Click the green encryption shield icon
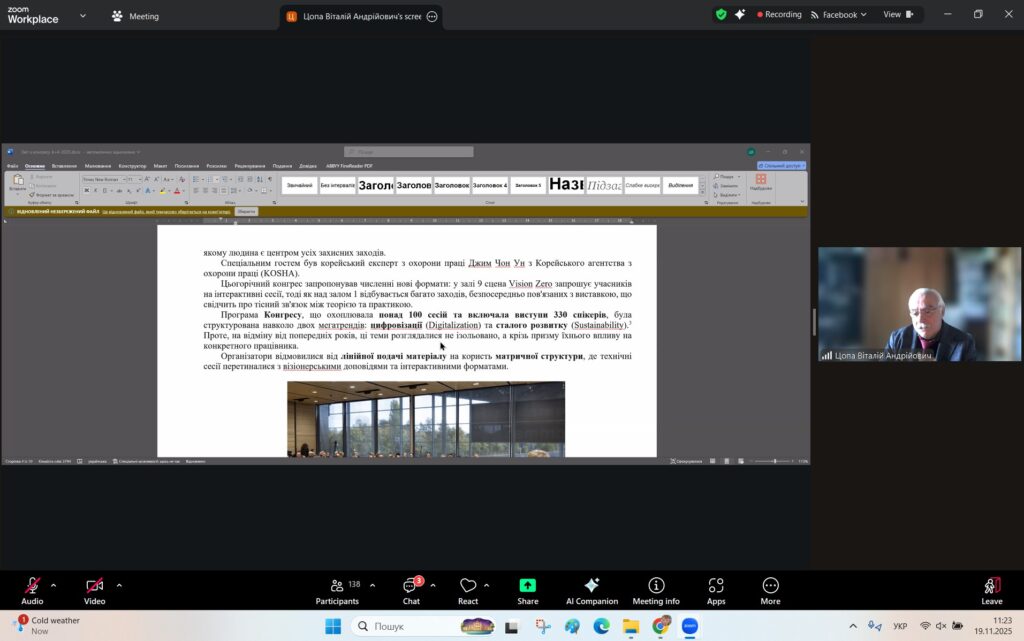 click(x=721, y=15)
